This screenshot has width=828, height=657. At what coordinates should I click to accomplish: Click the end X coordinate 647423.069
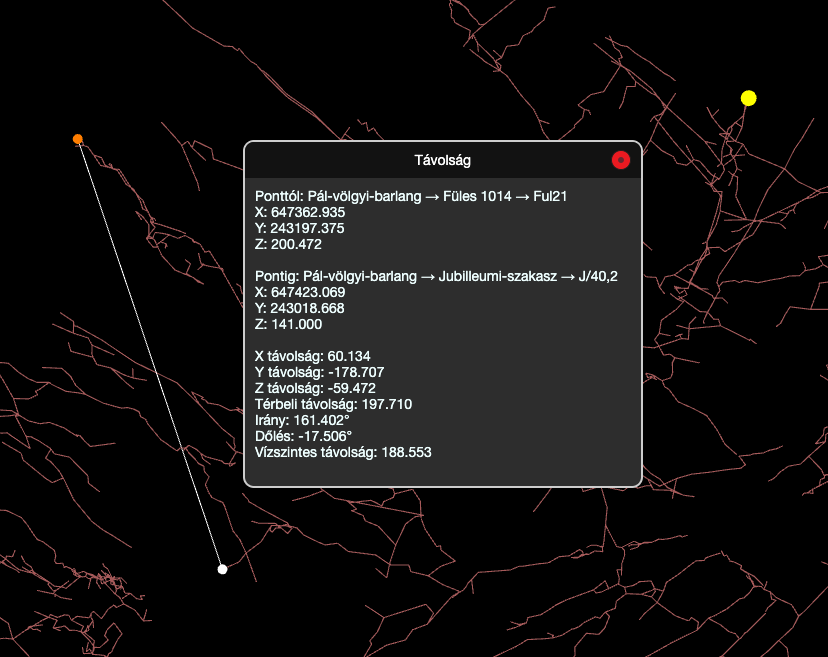tap(300, 292)
